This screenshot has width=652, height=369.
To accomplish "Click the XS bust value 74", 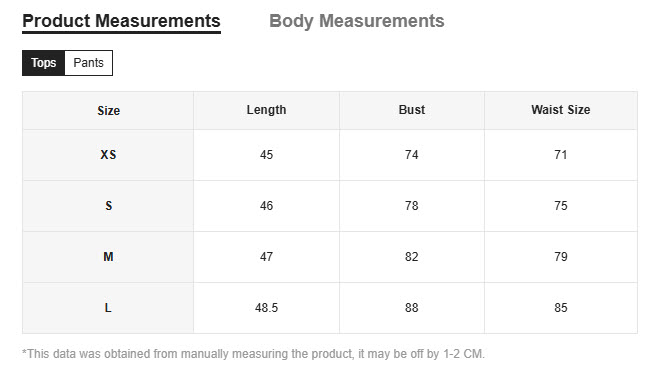I will click(x=412, y=155).
